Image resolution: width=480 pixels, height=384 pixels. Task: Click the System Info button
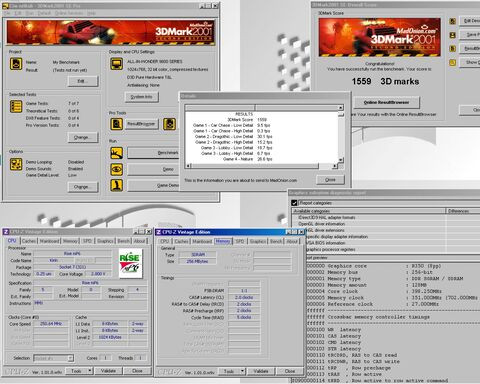click(142, 97)
